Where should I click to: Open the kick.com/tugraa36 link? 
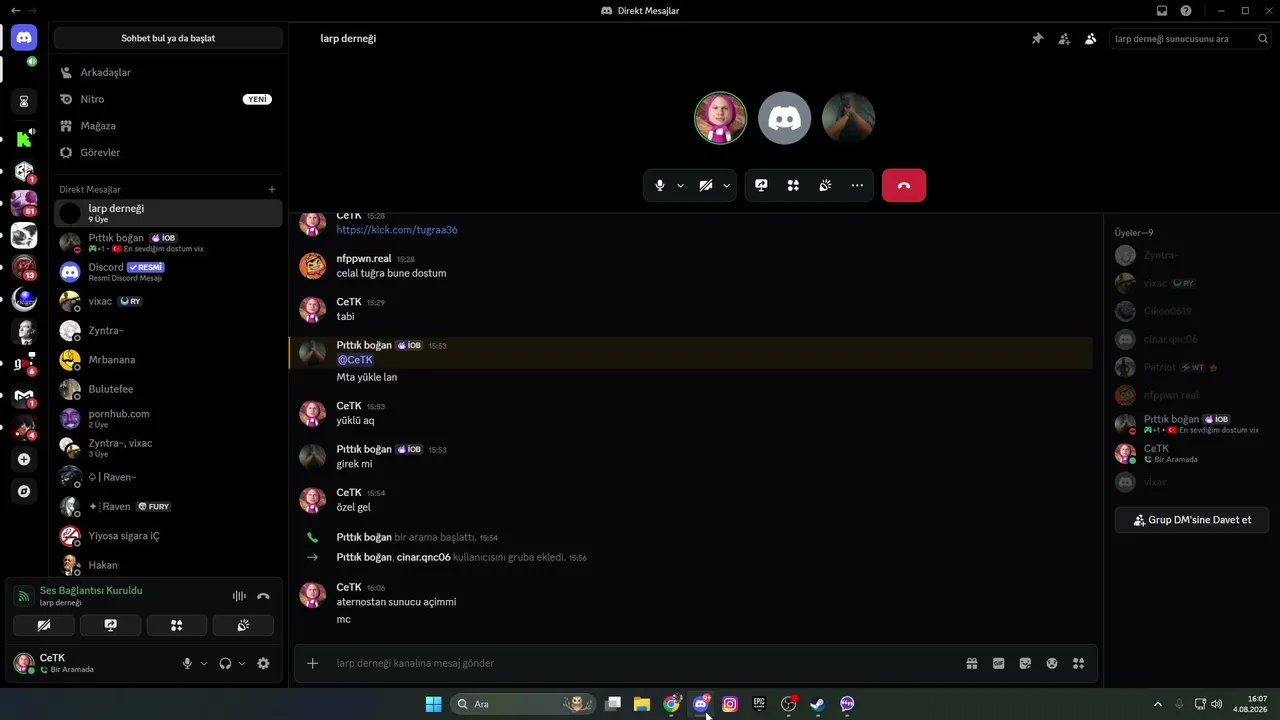pos(397,230)
